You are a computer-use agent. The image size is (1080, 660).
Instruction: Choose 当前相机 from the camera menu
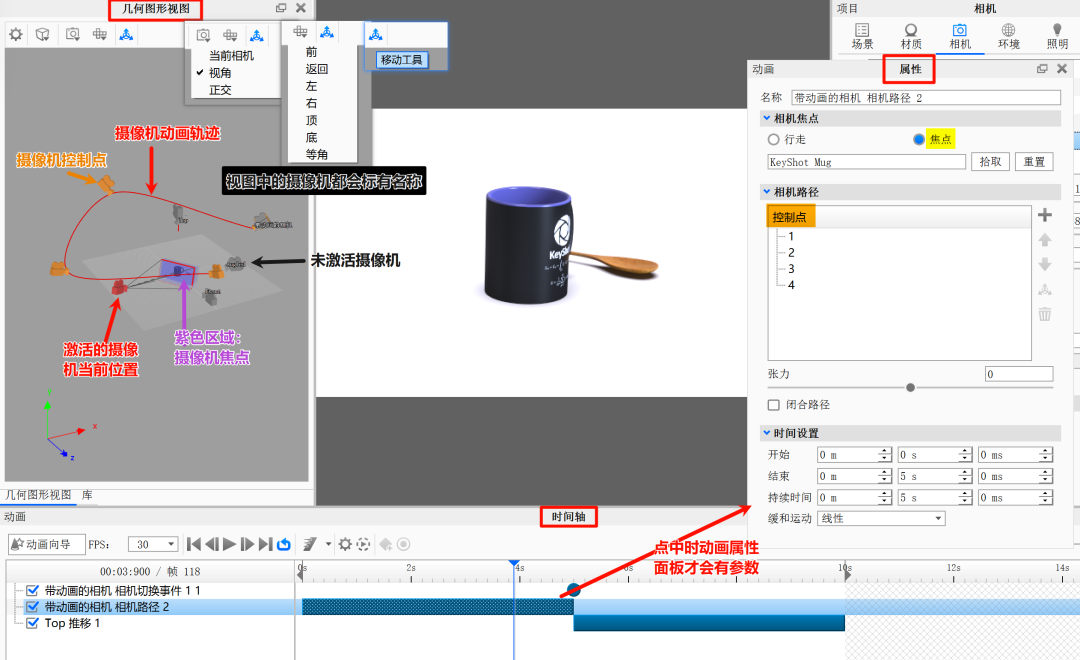[231, 55]
